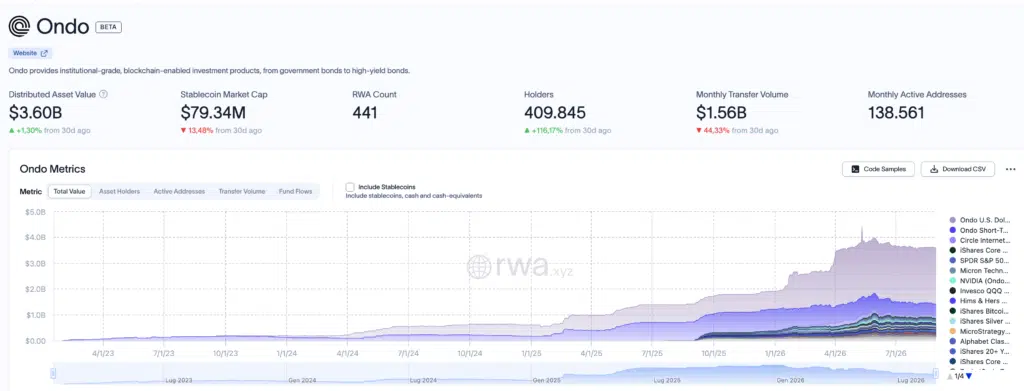Switch to the Transfer Volume tab
The height and width of the screenshot is (391, 1024).
(x=242, y=191)
